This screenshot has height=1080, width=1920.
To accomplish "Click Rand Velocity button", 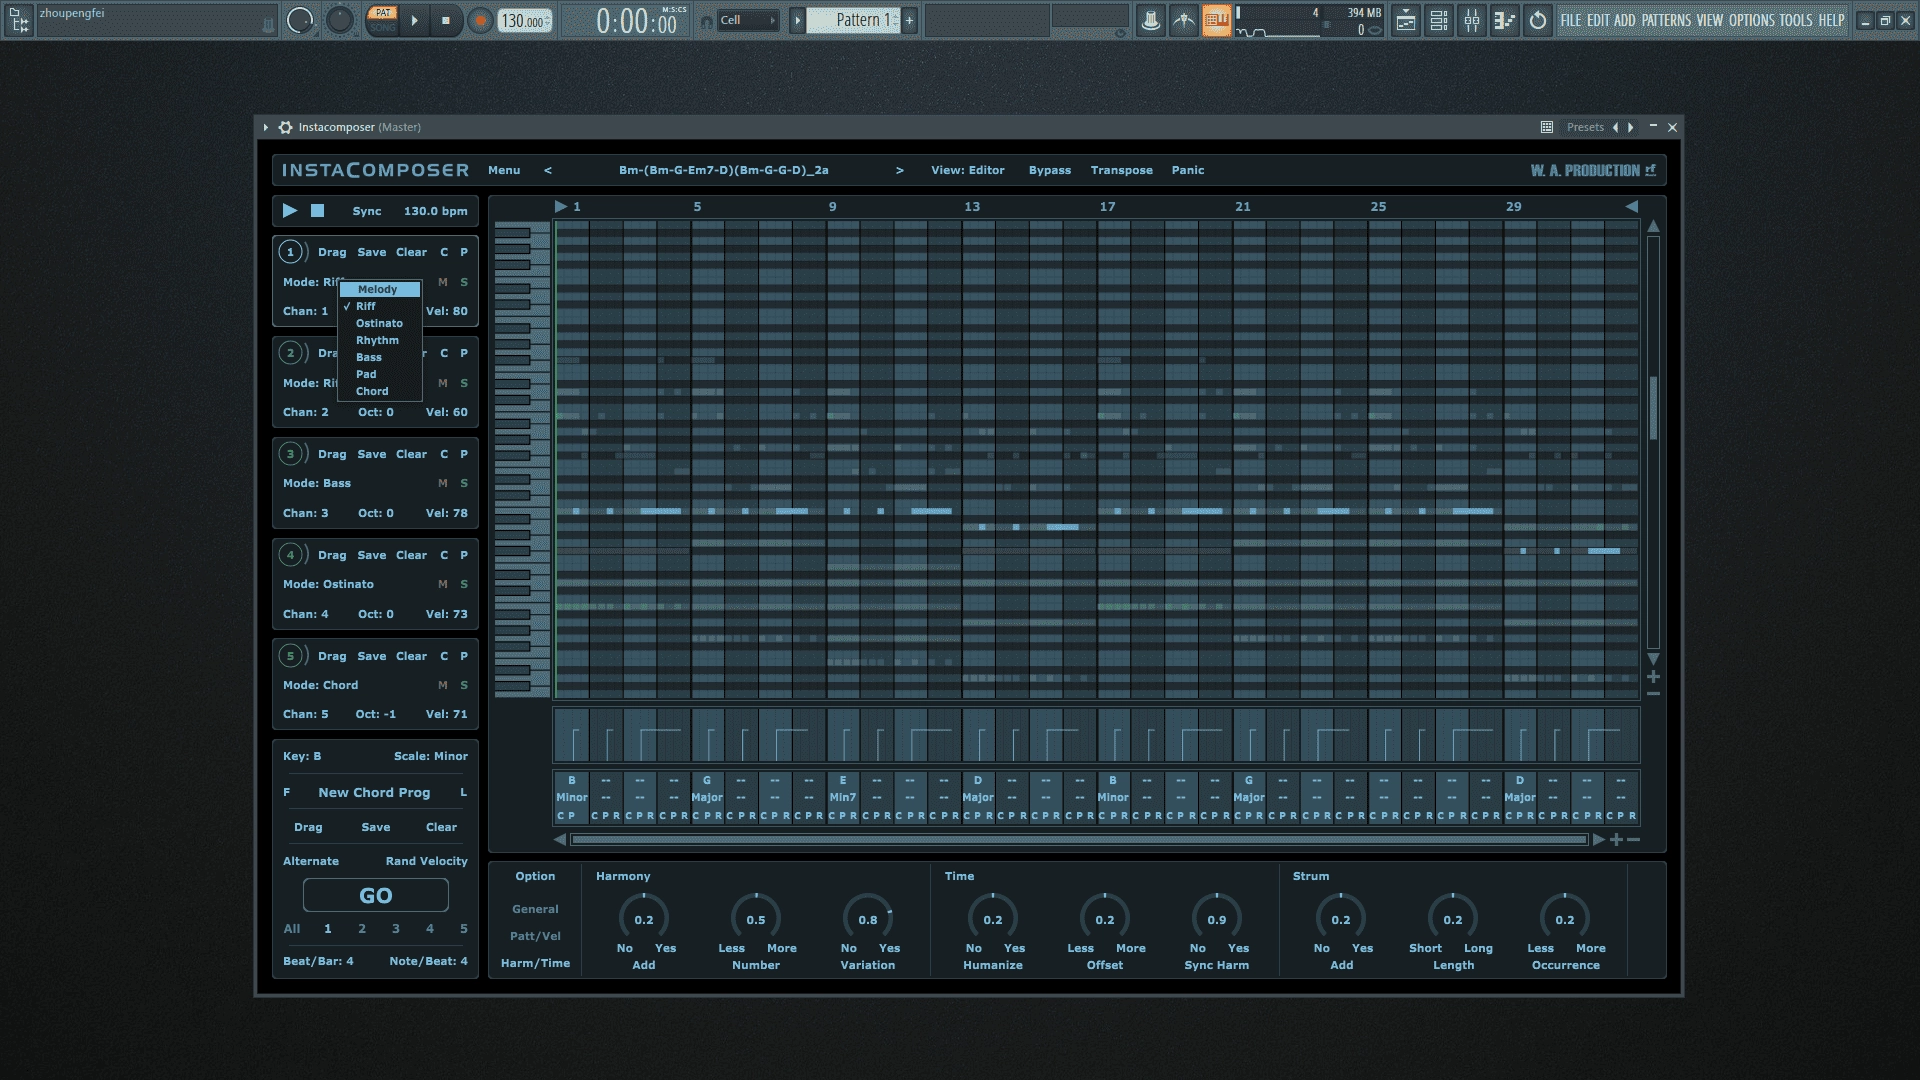I will tap(427, 861).
